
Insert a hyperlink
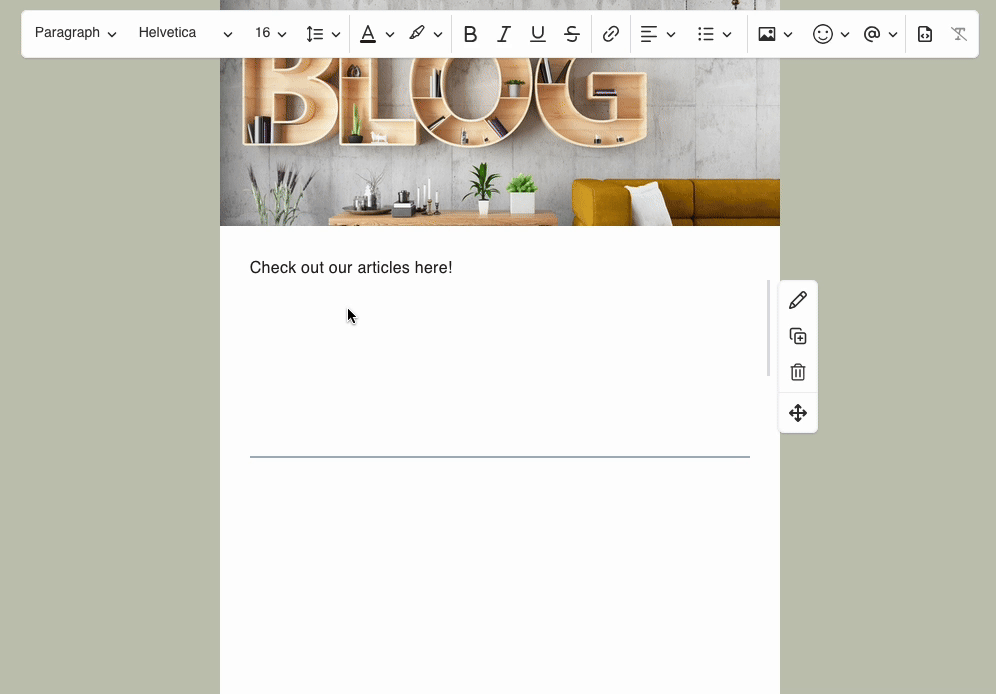[x=611, y=34]
